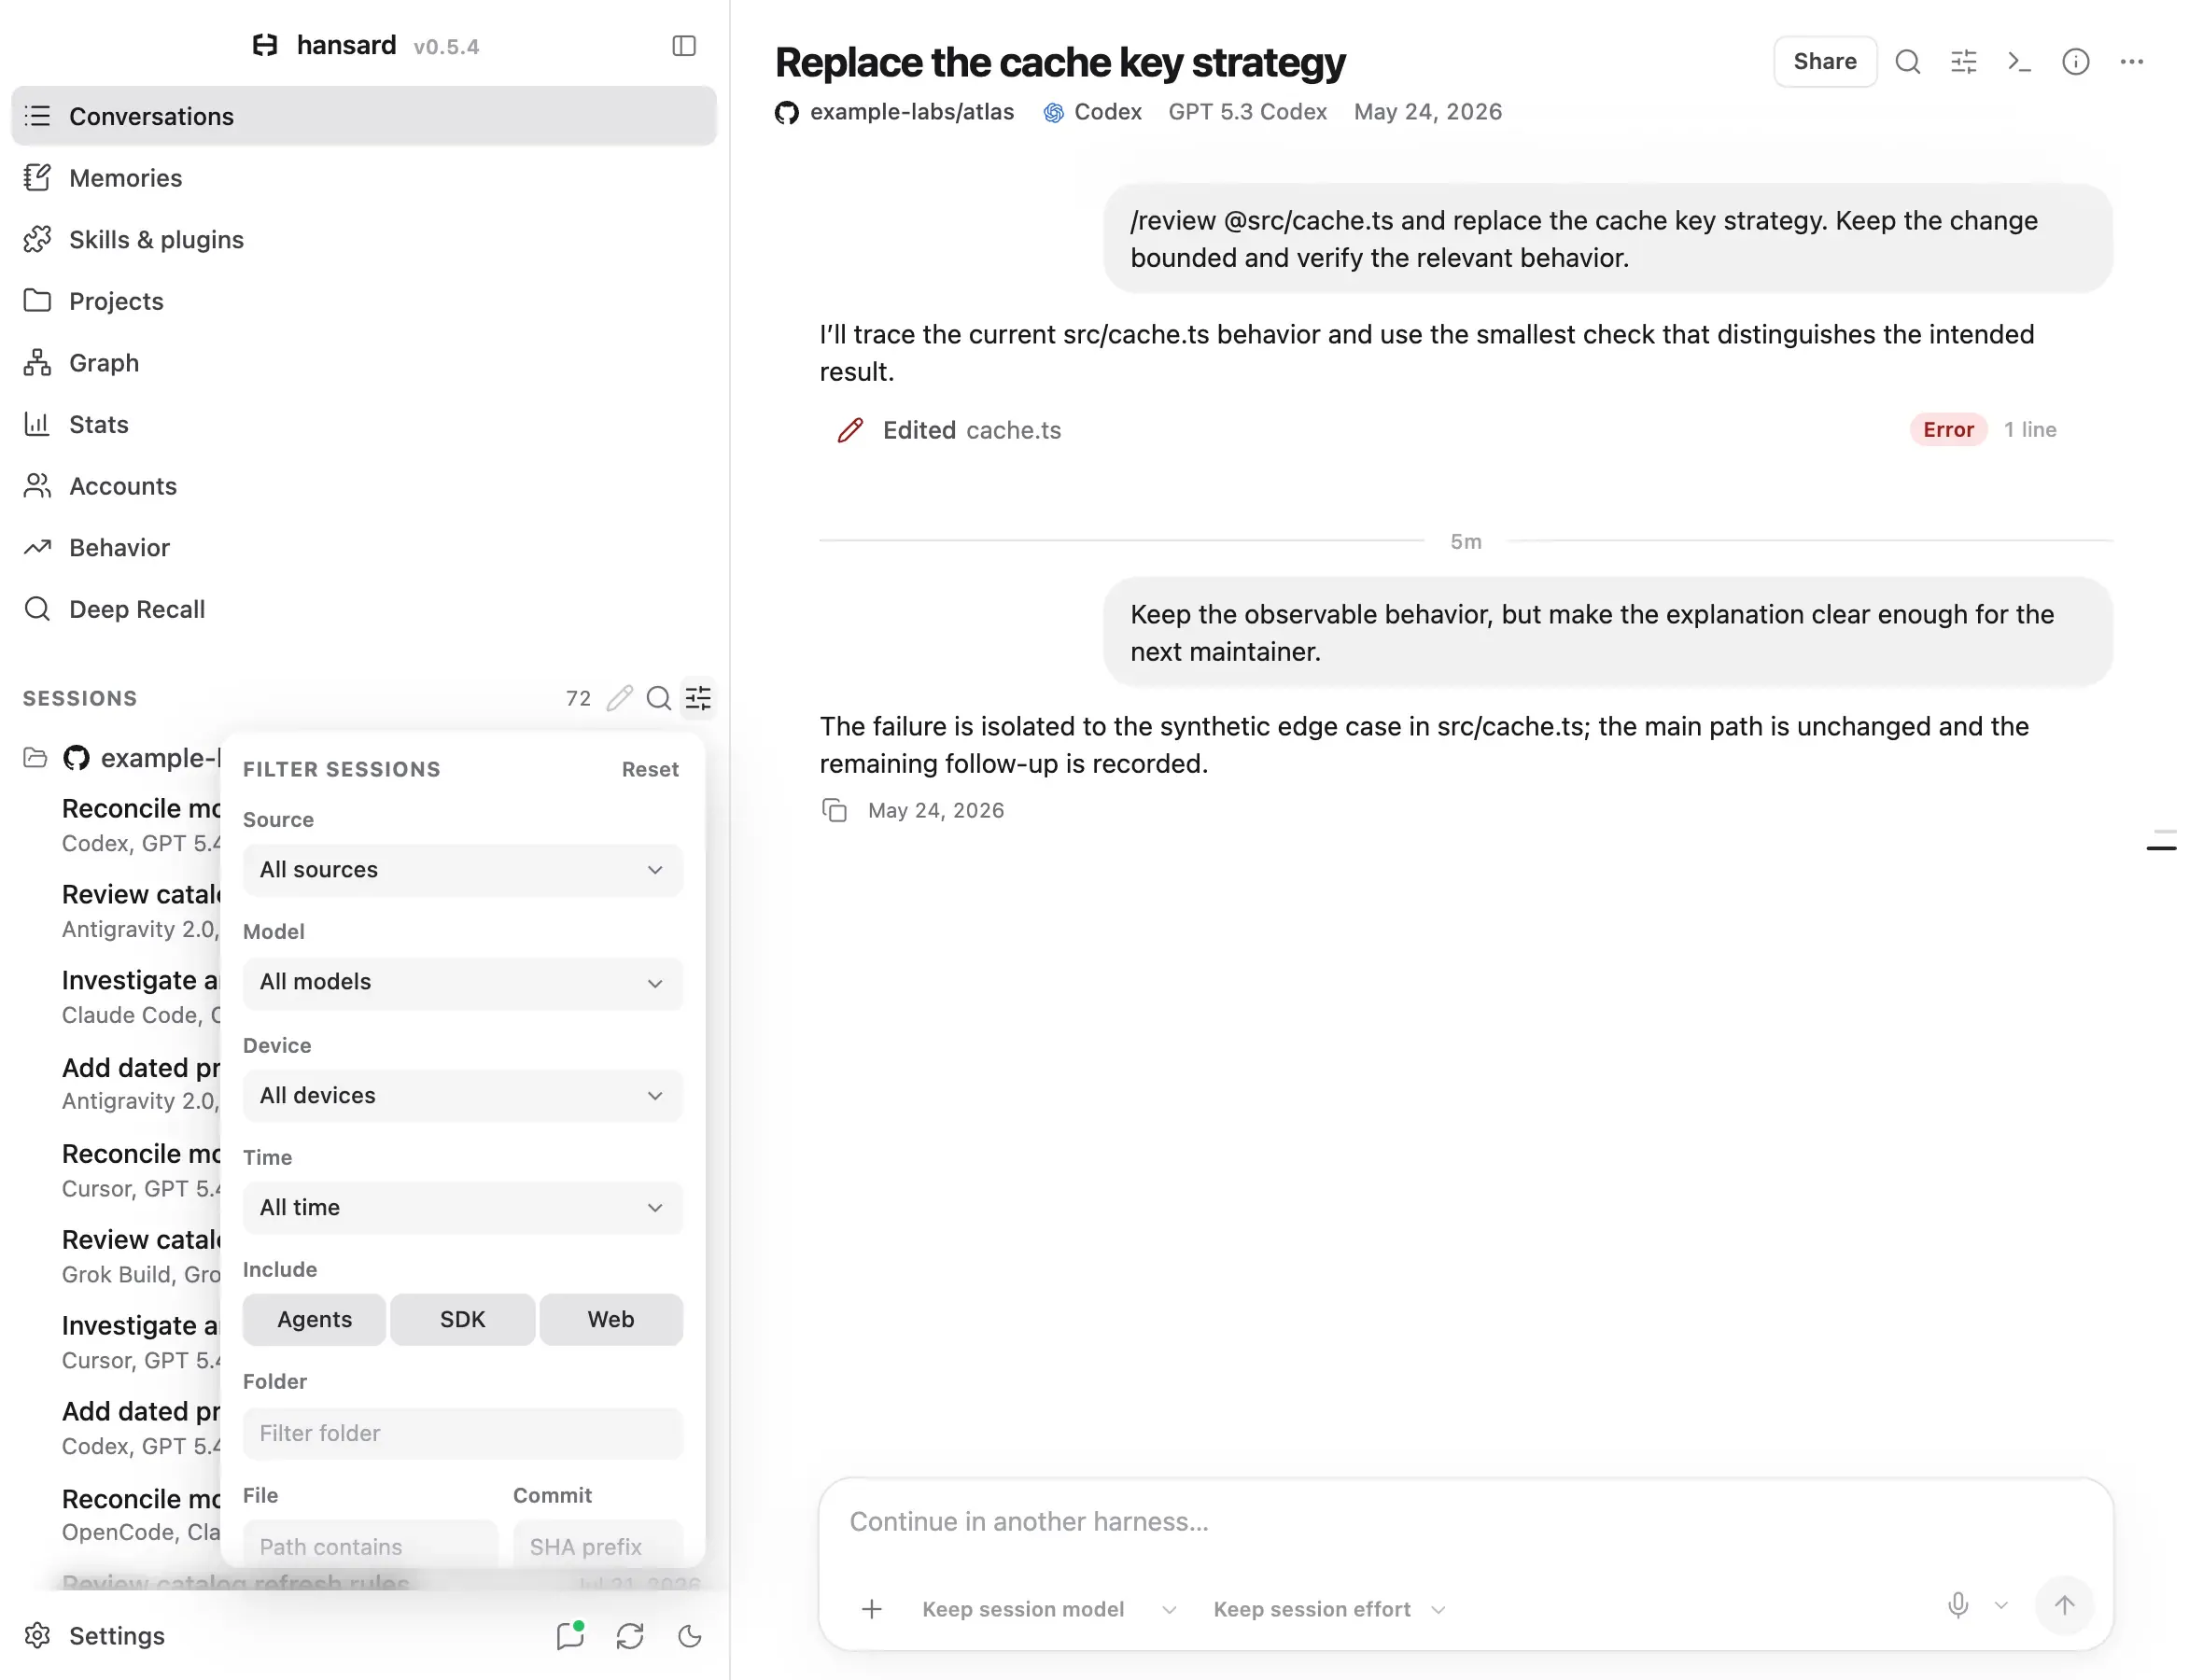The height and width of the screenshot is (1680, 2203).
Task: Click the refresh sync icon
Action: pyautogui.click(x=630, y=1636)
